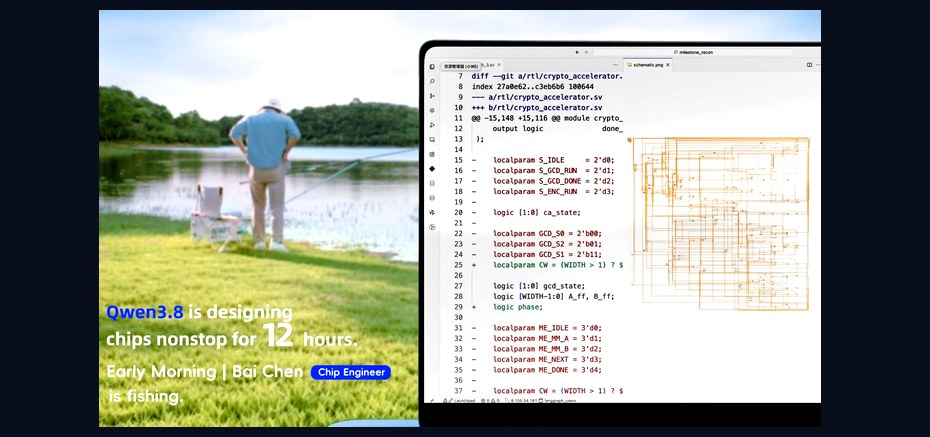
Task: Click line number 13 in the gutter
Action: tap(458, 139)
